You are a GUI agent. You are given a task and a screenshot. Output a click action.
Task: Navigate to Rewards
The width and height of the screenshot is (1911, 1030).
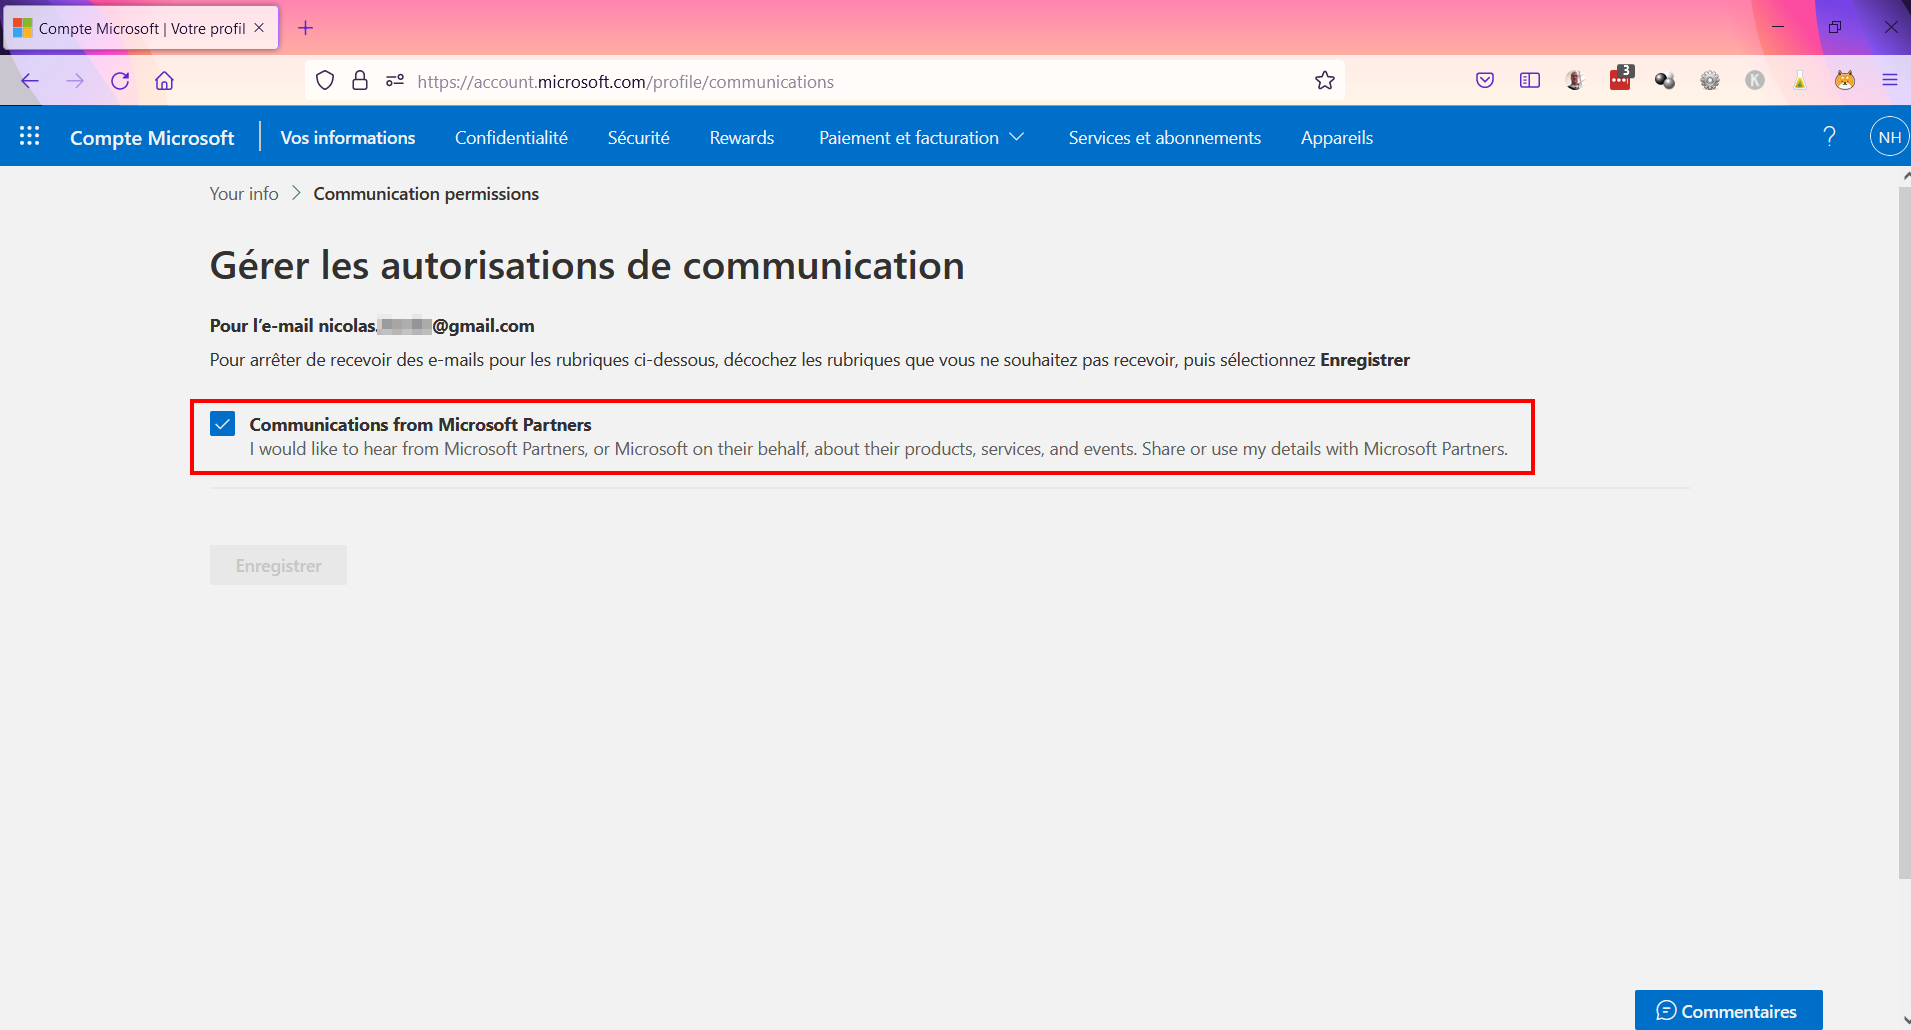[x=742, y=138]
